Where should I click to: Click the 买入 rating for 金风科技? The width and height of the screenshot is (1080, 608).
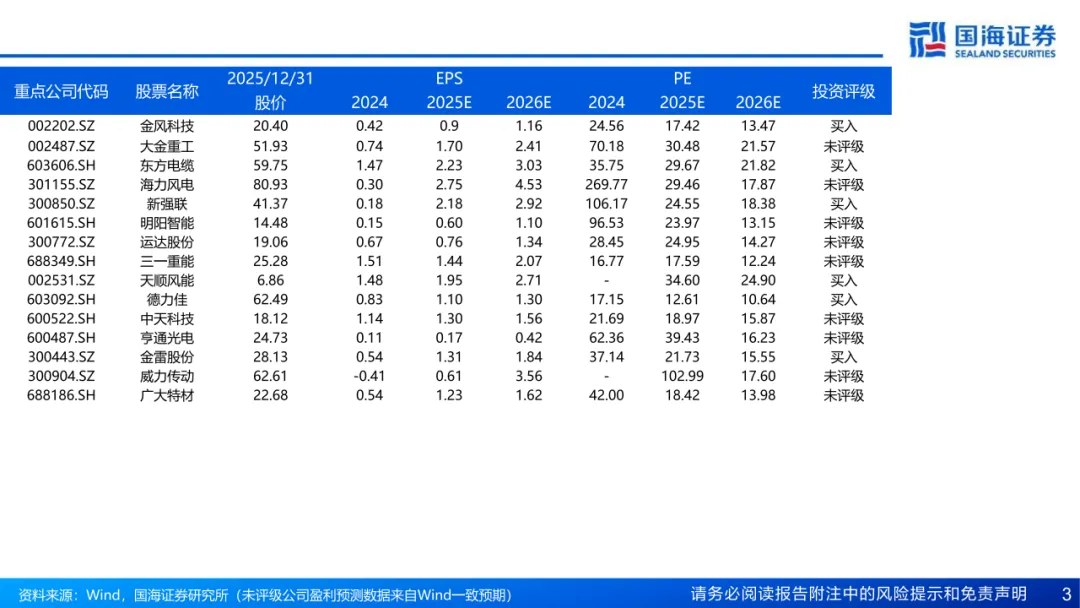843,126
